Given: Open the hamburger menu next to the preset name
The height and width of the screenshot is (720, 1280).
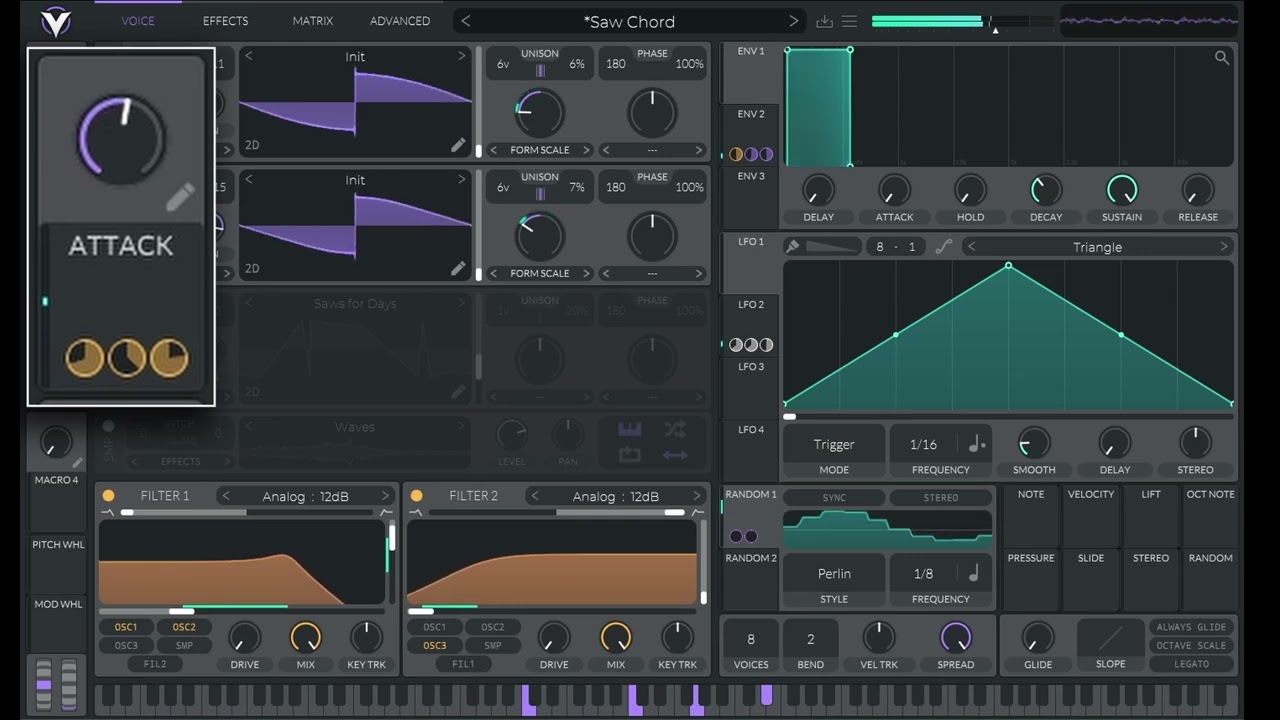Looking at the screenshot, I should pos(849,21).
